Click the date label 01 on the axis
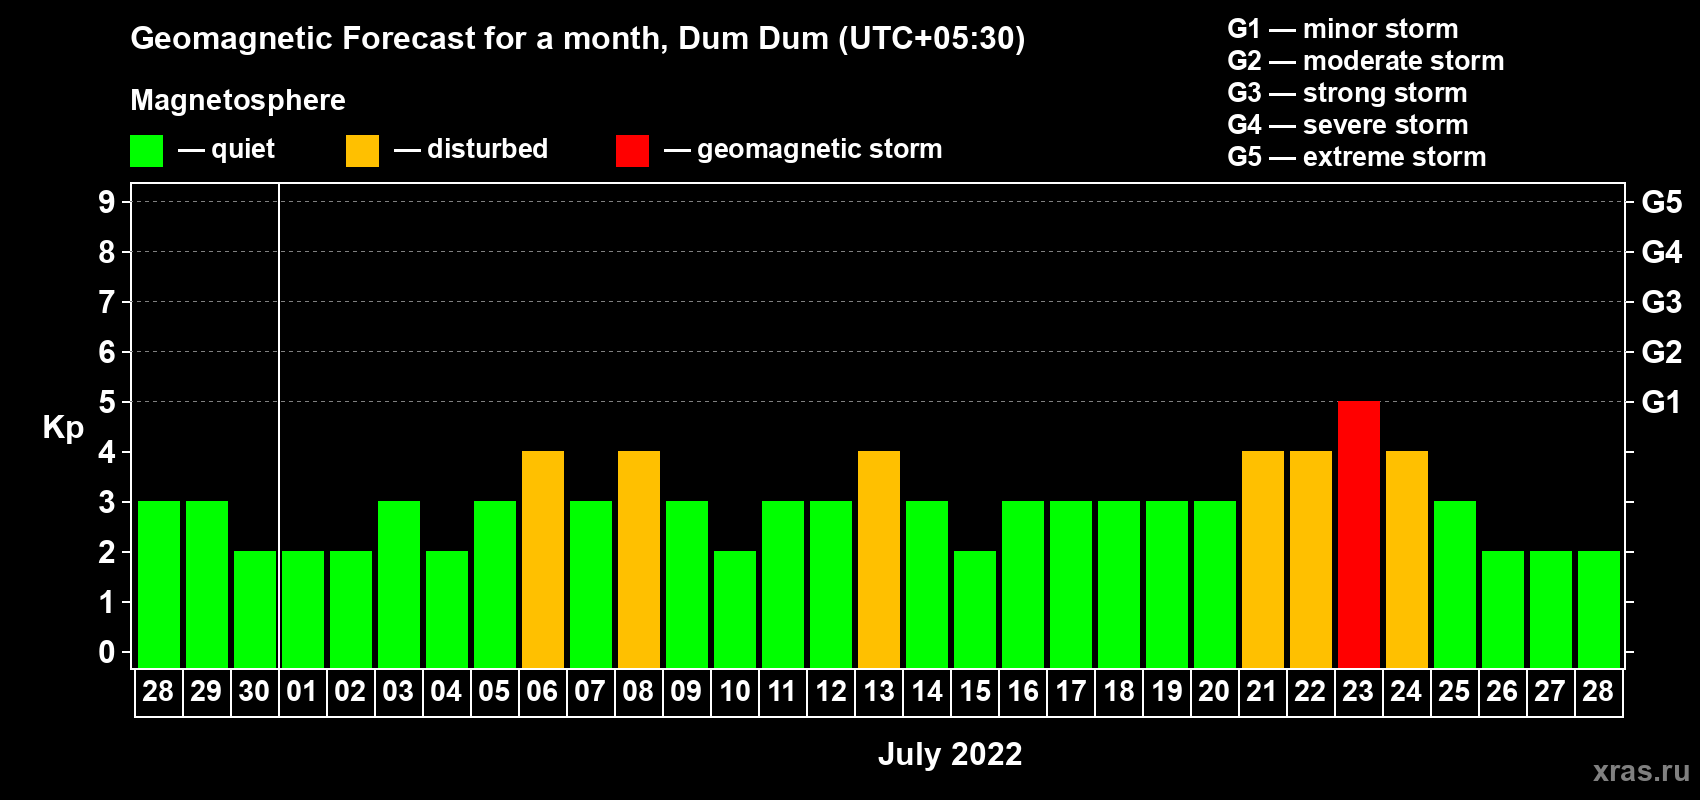1700x800 pixels. [x=302, y=692]
